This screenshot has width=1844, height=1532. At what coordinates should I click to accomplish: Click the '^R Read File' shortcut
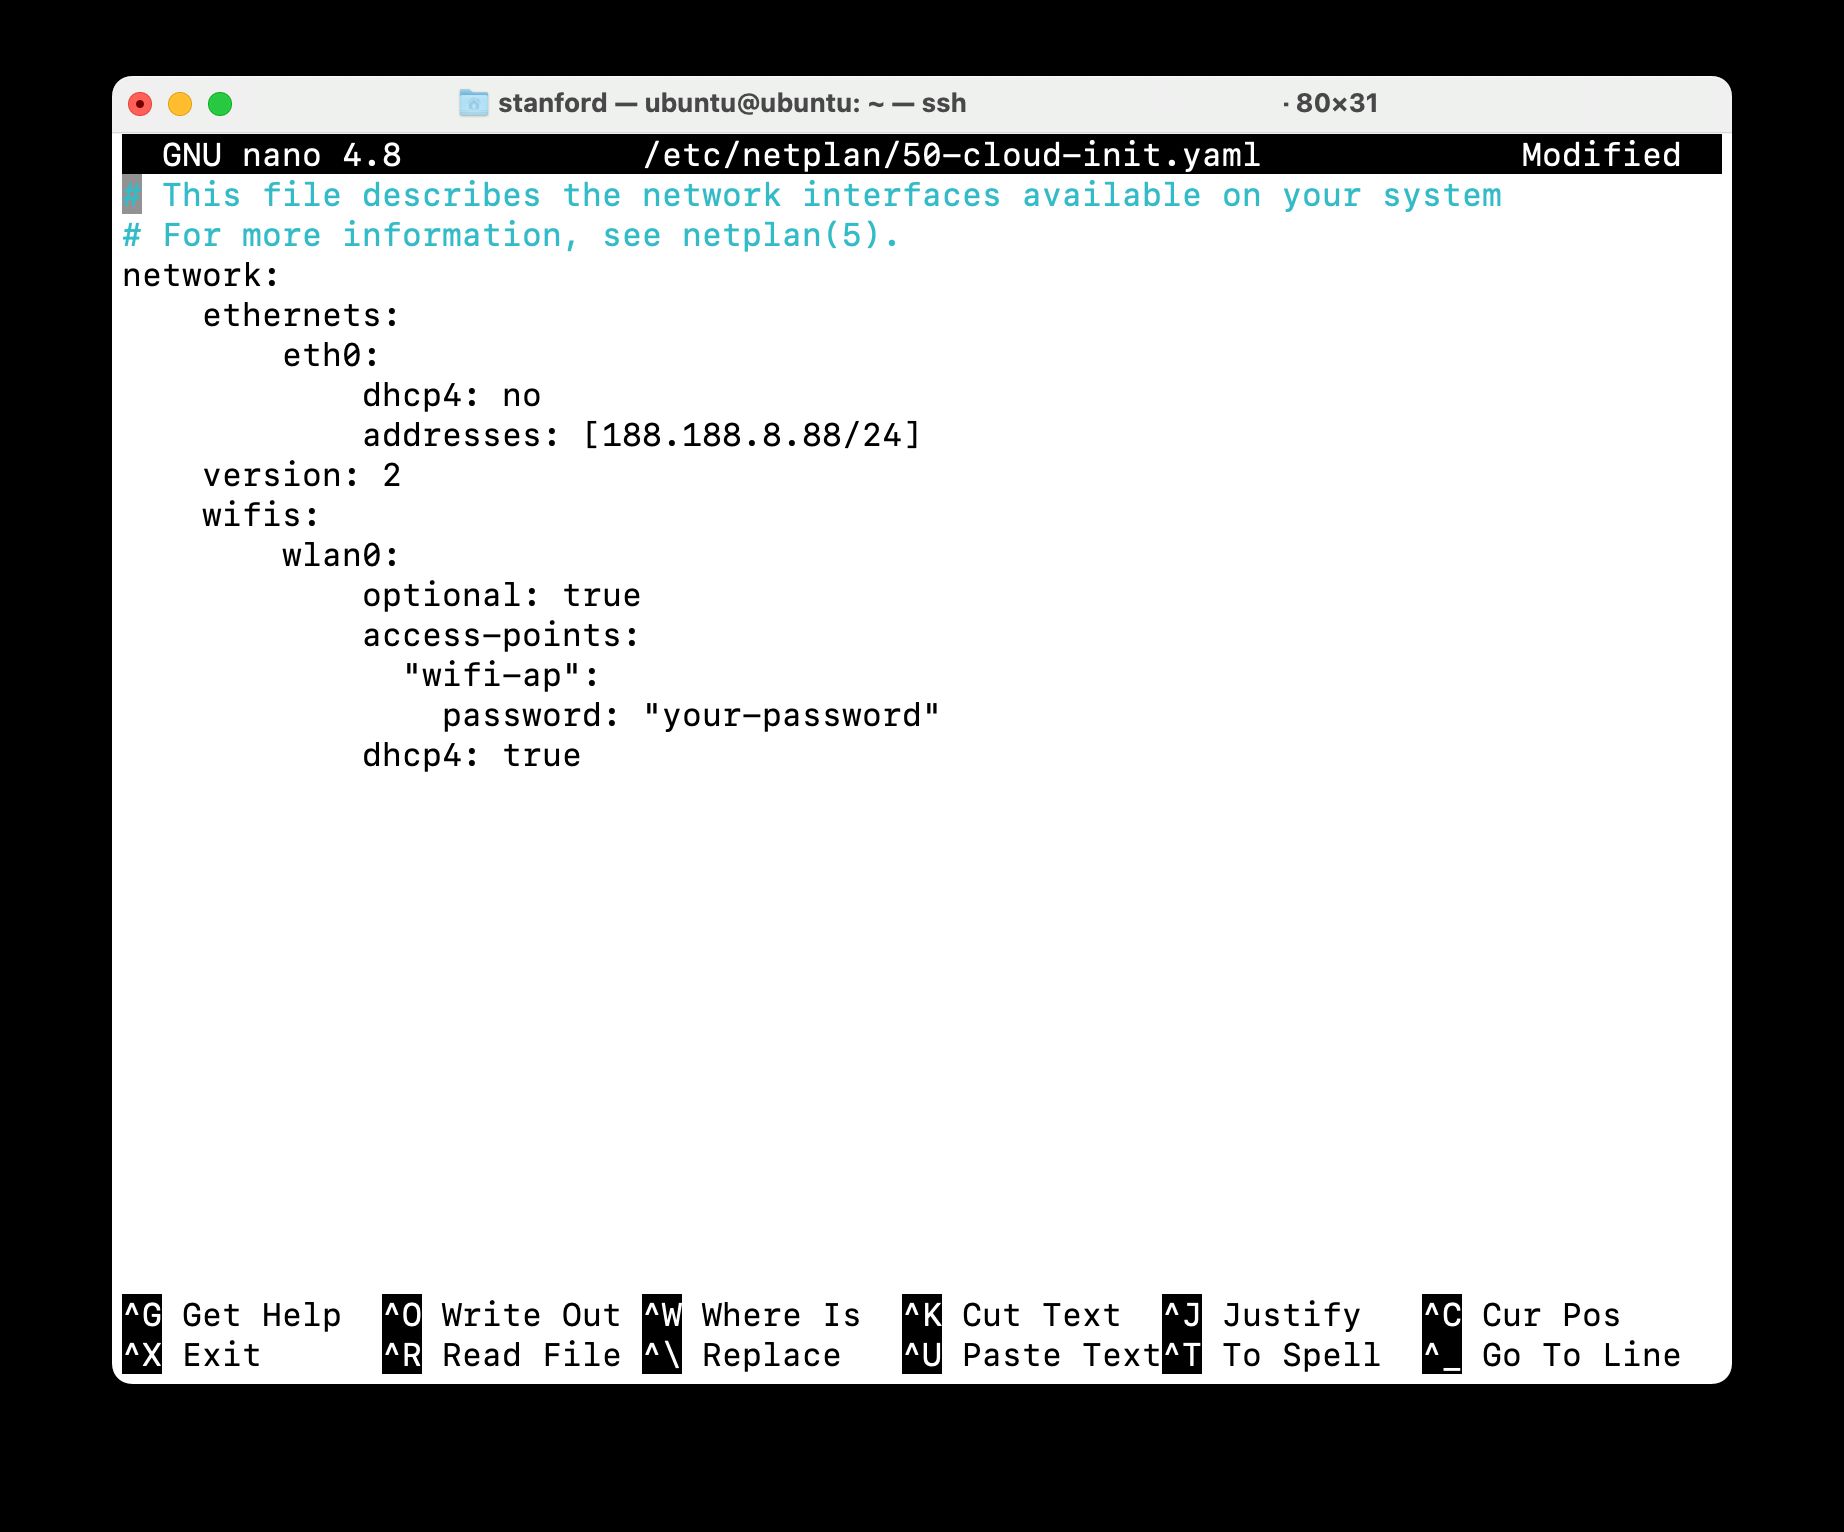click(x=502, y=1354)
